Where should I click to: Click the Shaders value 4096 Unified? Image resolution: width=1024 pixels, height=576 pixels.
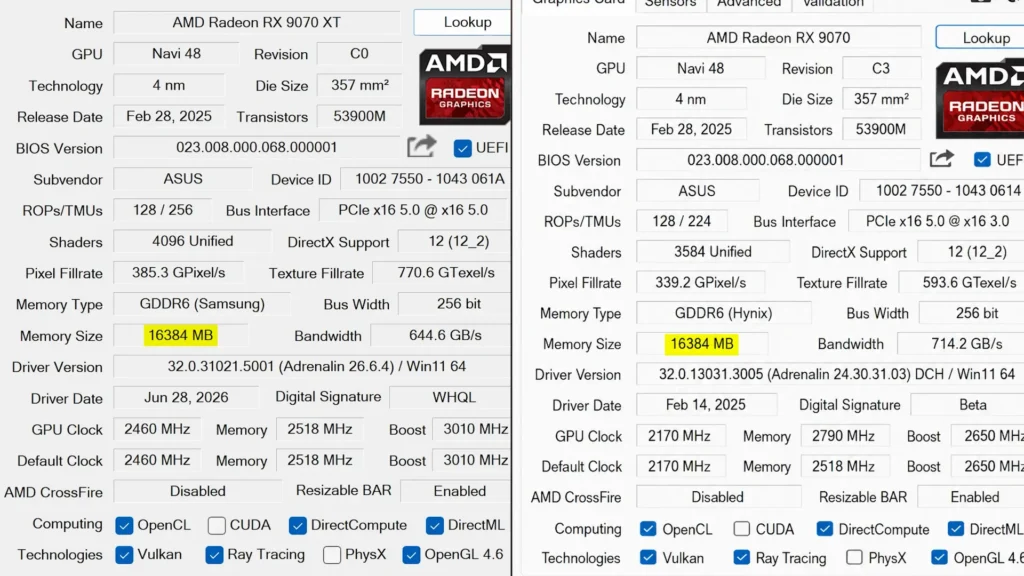(x=193, y=242)
